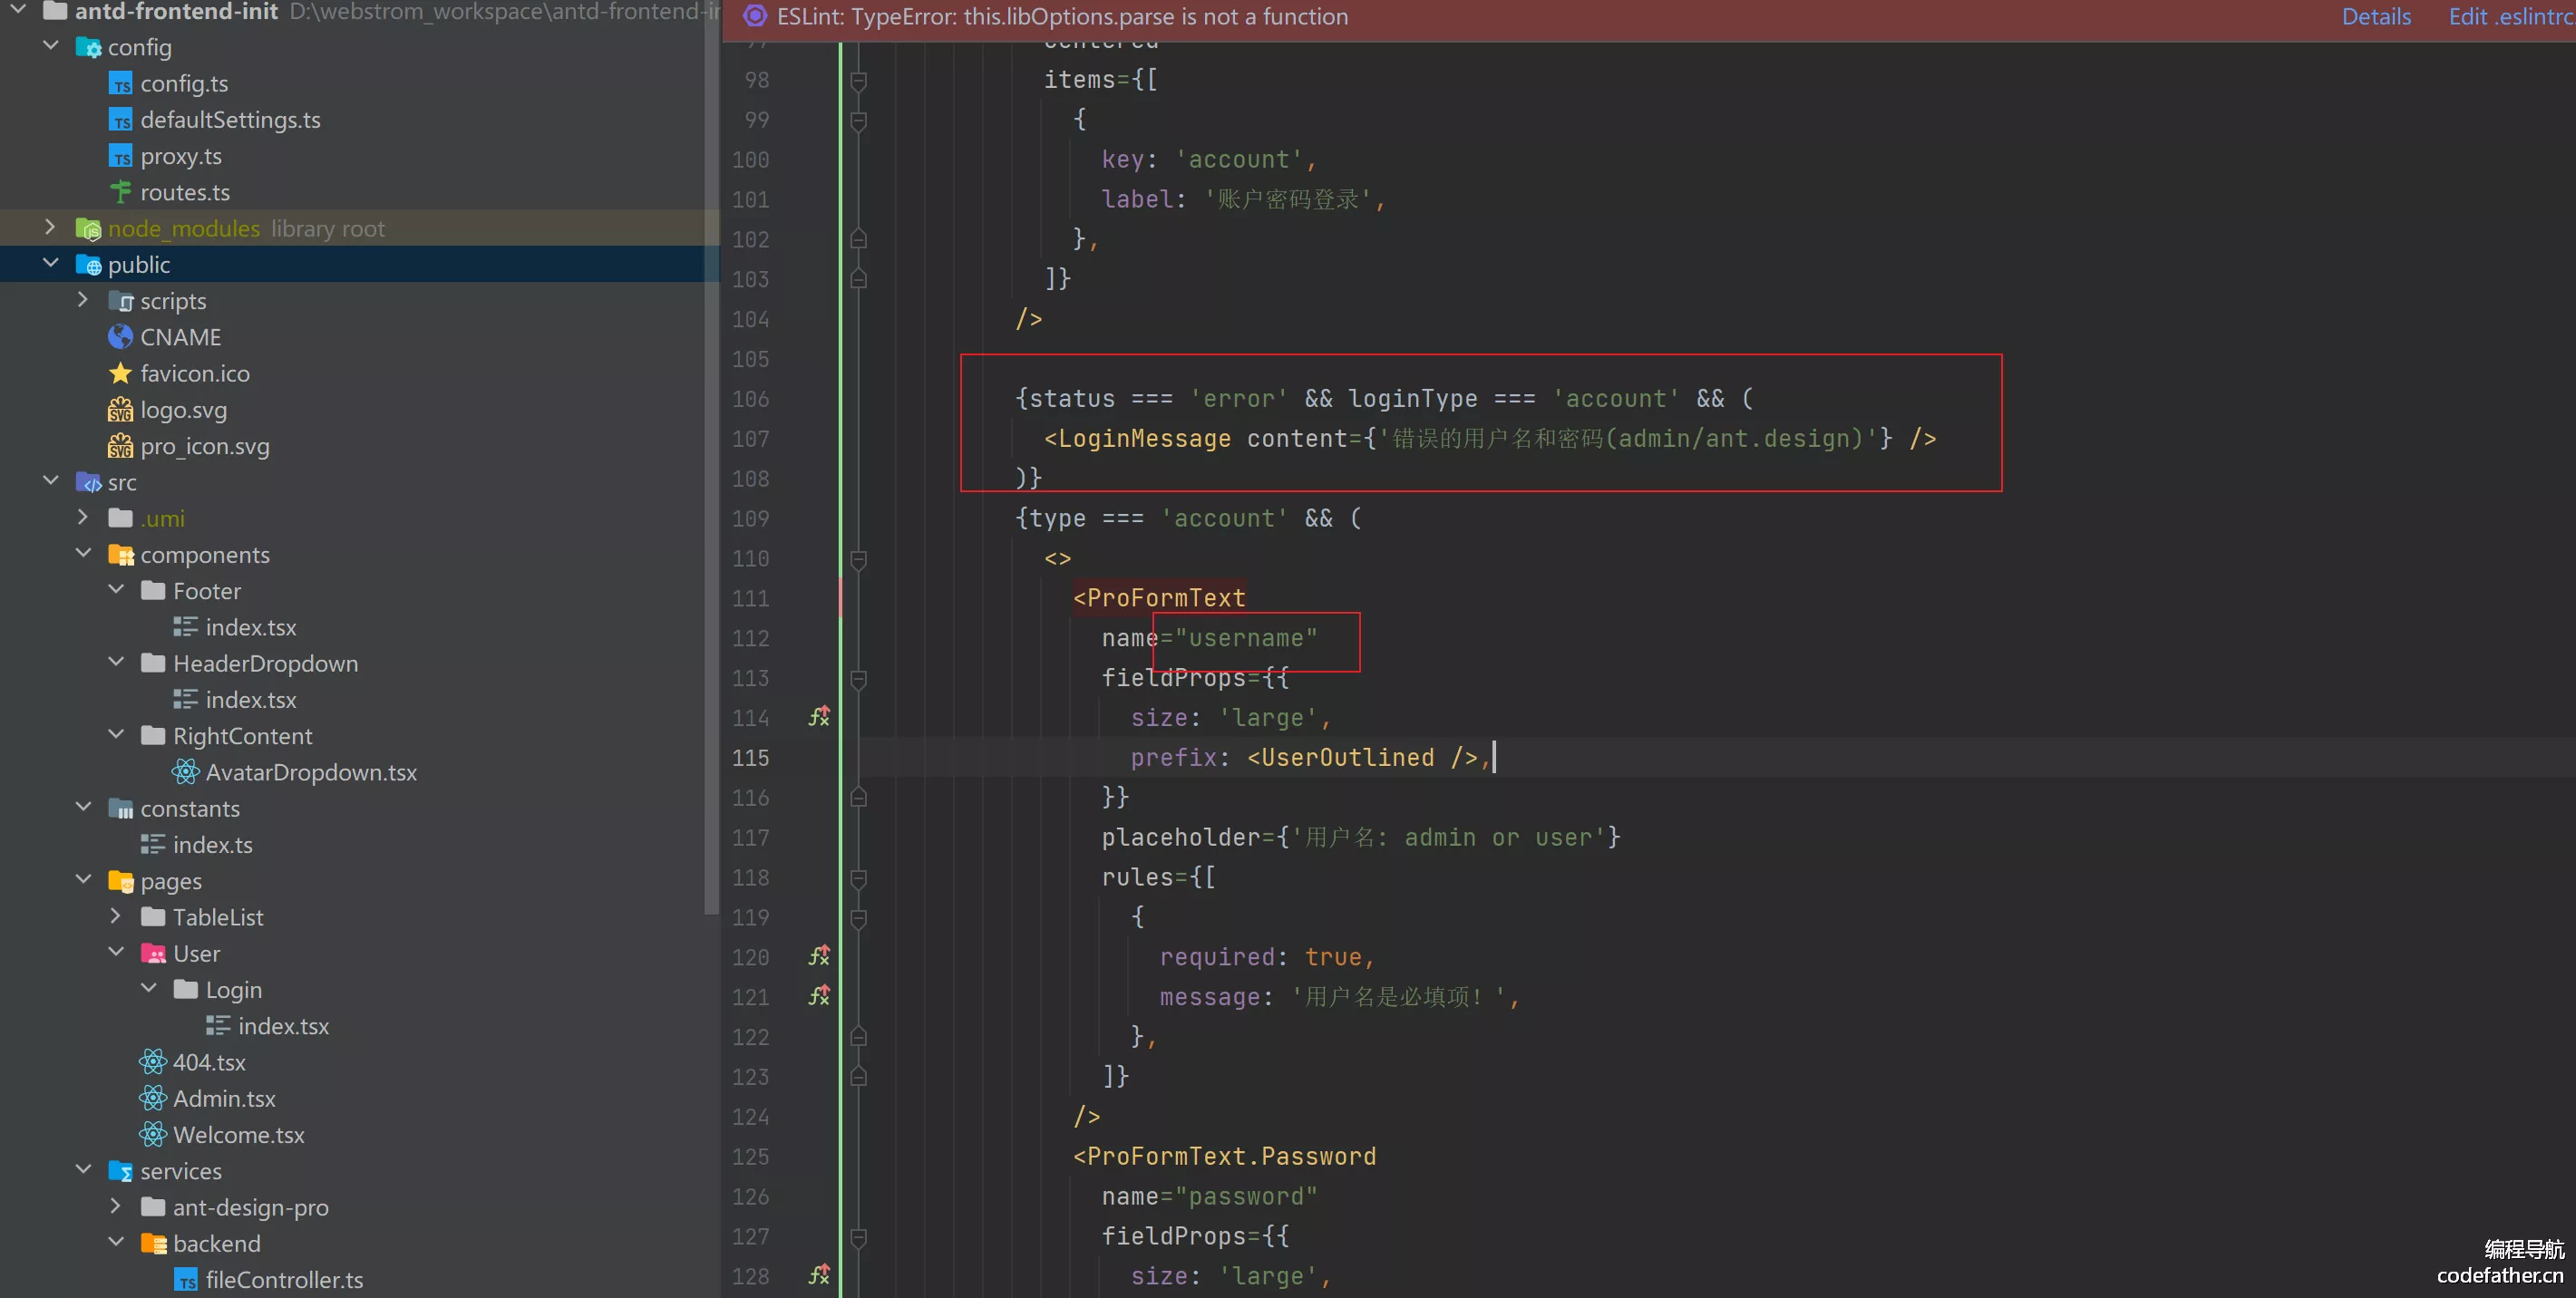Expand the .umi folder
This screenshot has height=1298, width=2576.
click(83, 518)
